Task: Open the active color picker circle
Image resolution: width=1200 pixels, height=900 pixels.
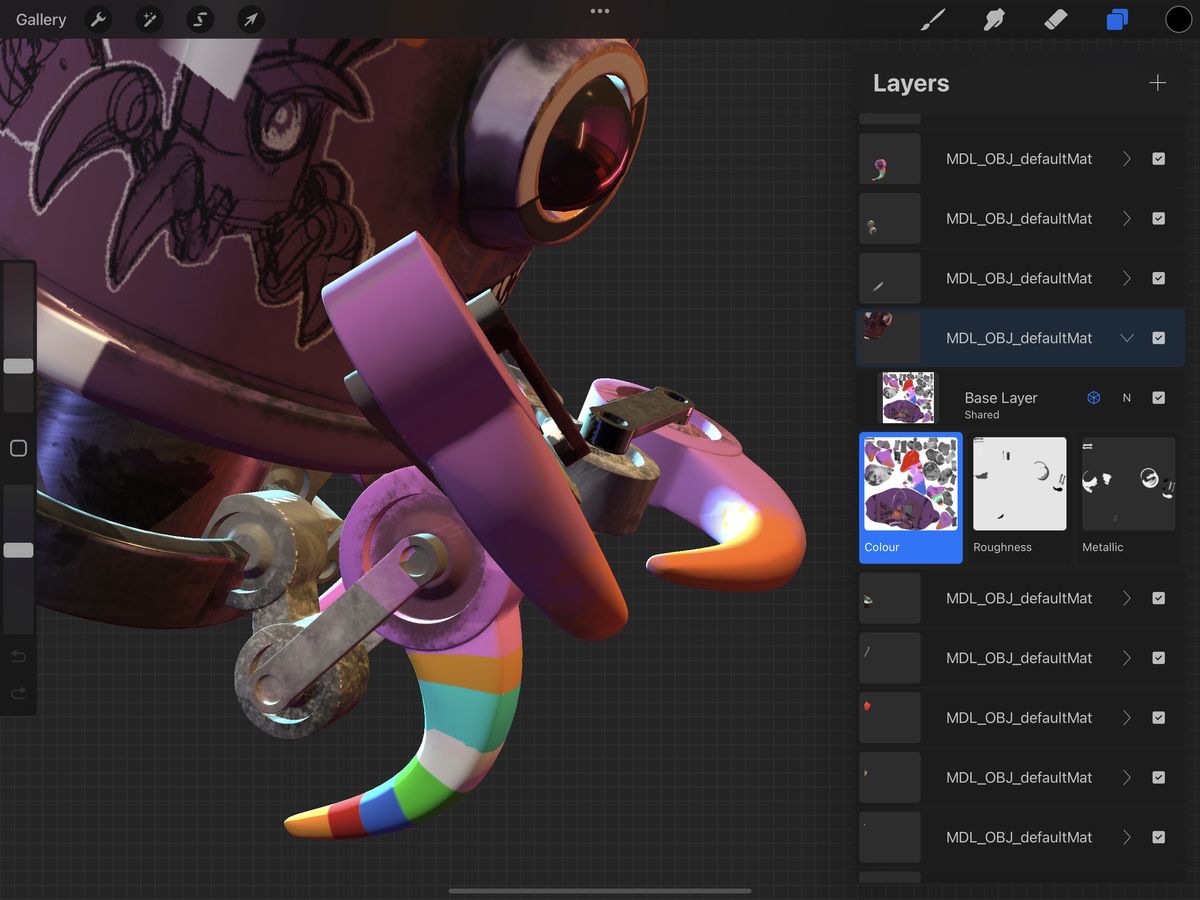Action: [x=1178, y=19]
